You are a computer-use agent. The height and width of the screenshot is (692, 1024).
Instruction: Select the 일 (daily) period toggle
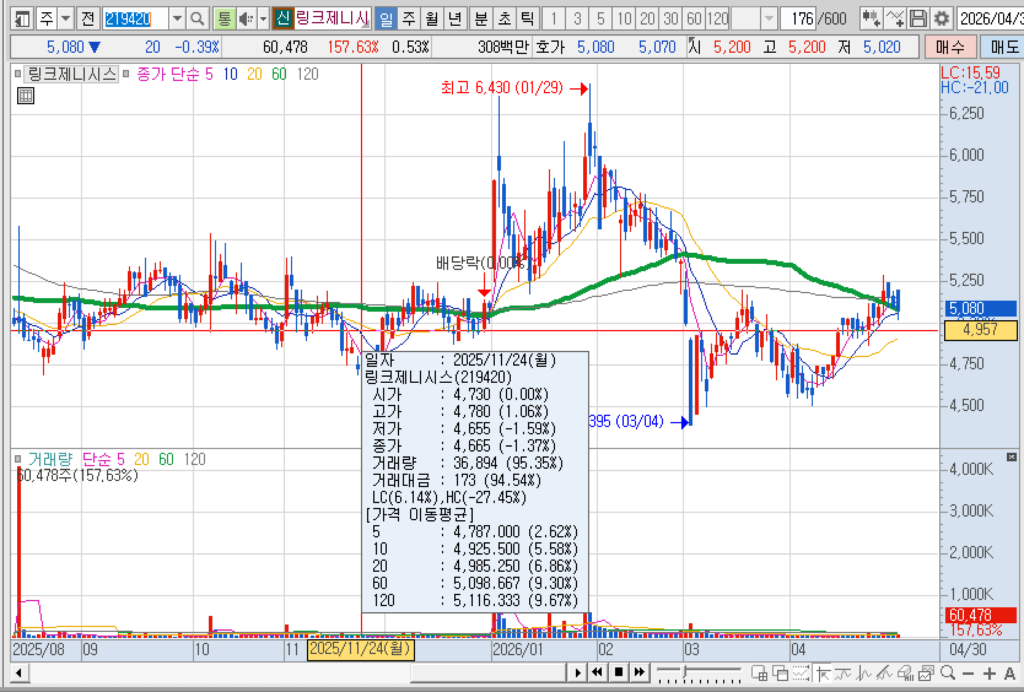[386, 18]
